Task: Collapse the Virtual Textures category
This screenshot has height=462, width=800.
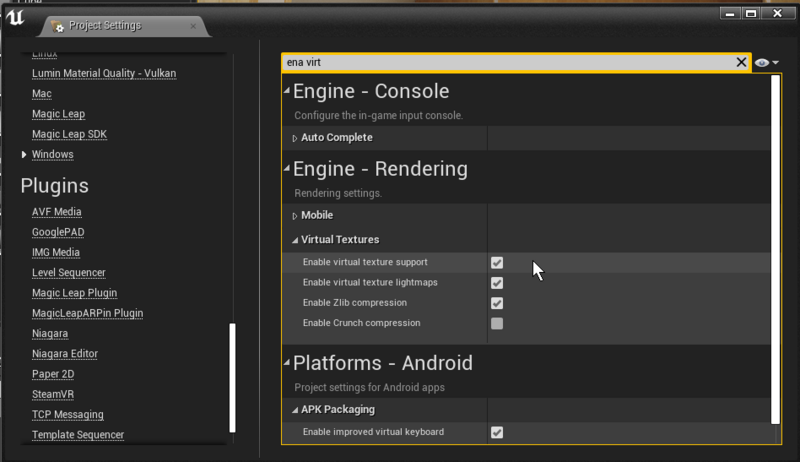Action: [x=295, y=240]
